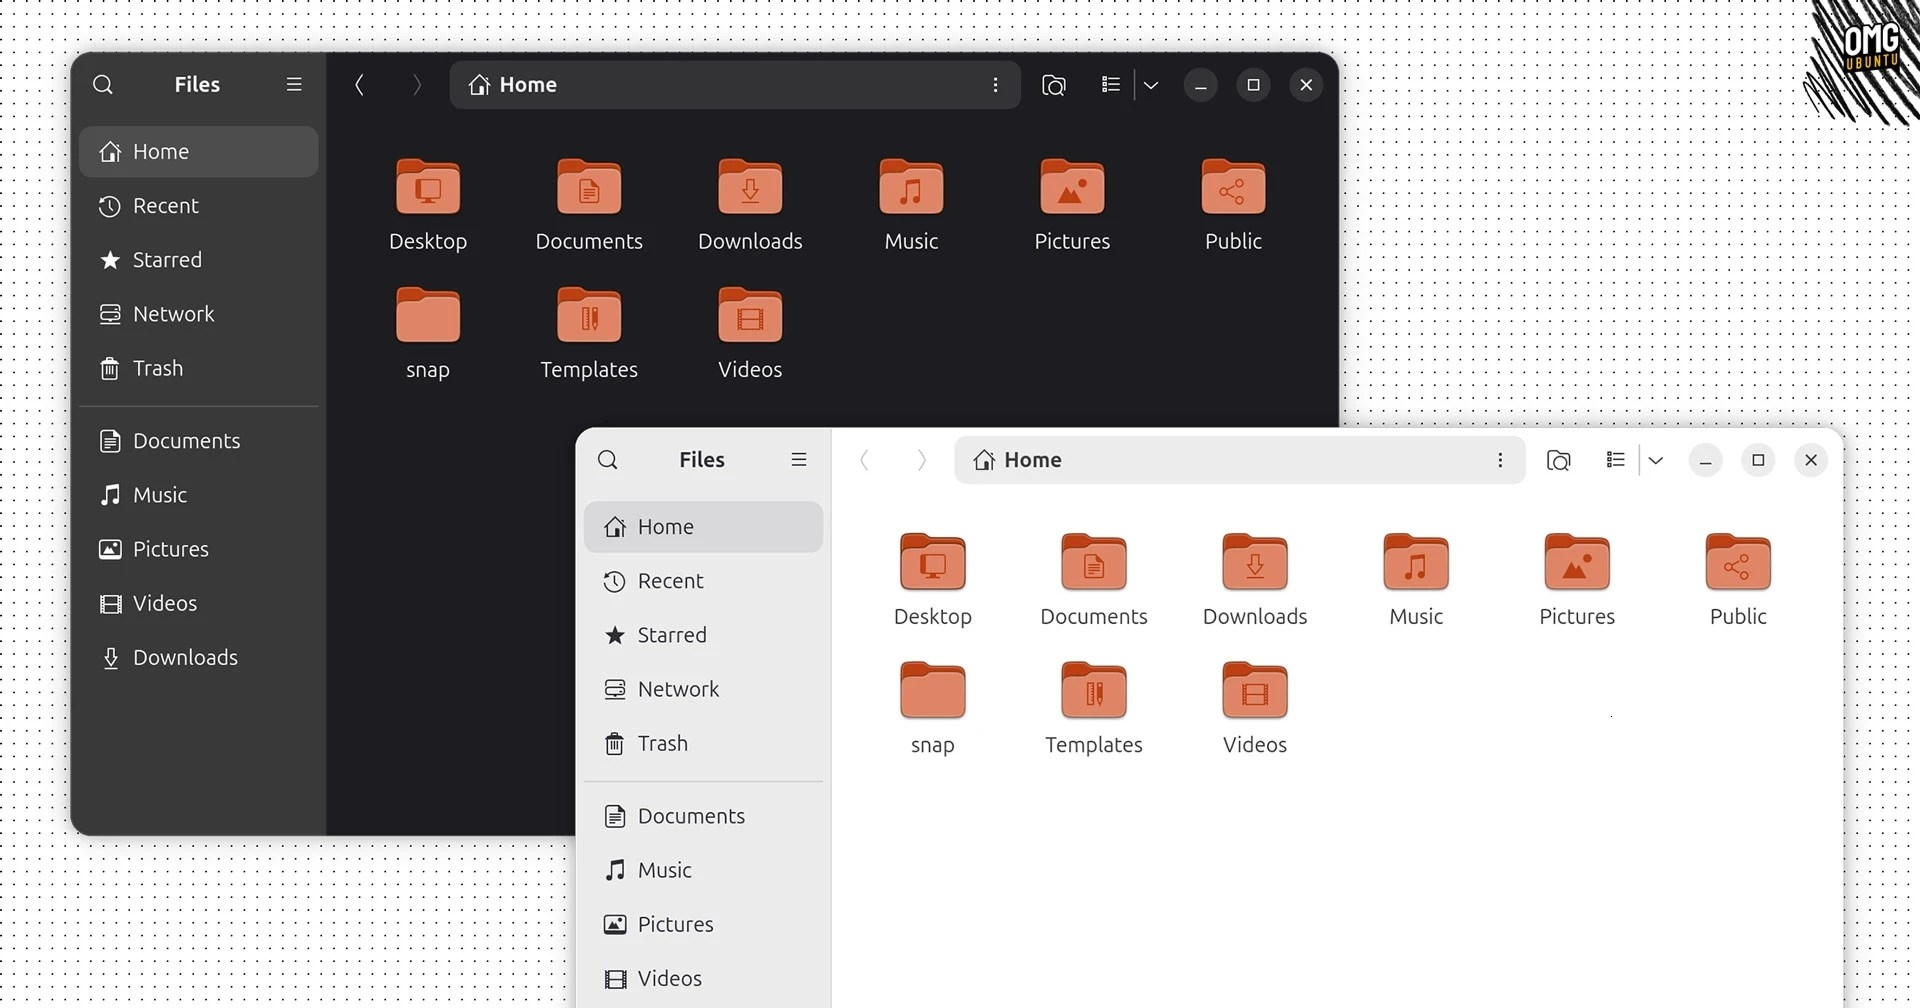
Task: Go back using dark window's back arrow
Action: 360,85
